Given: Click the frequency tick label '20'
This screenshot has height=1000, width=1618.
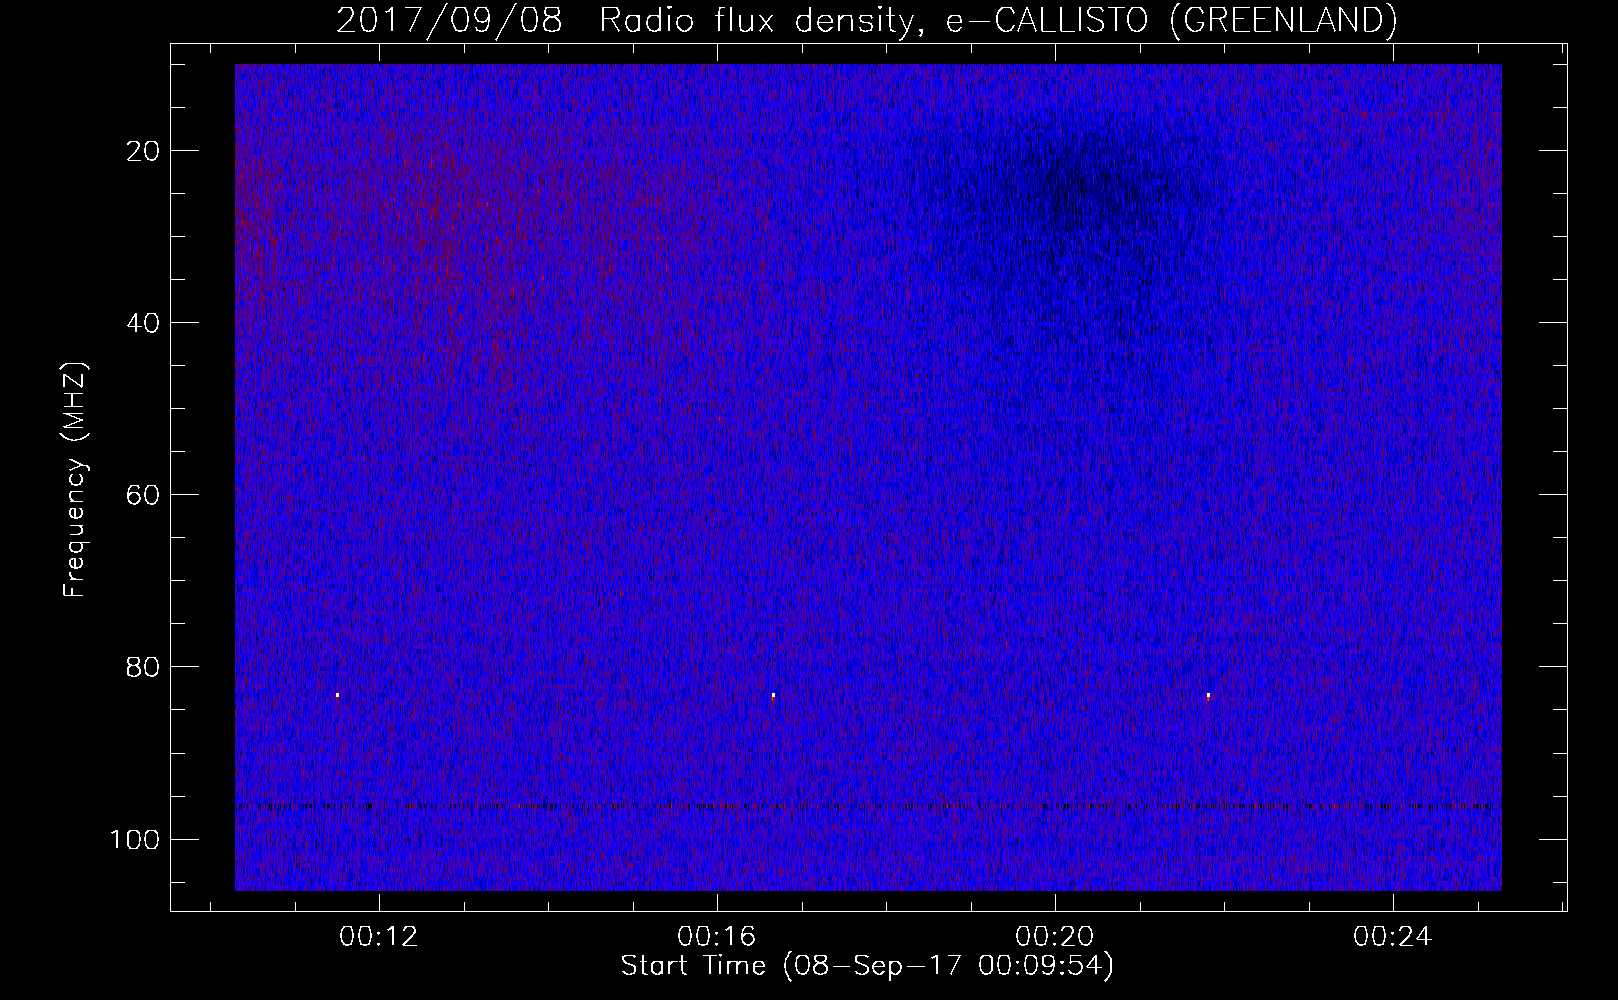Looking at the screenshot, I should [143, 151].
